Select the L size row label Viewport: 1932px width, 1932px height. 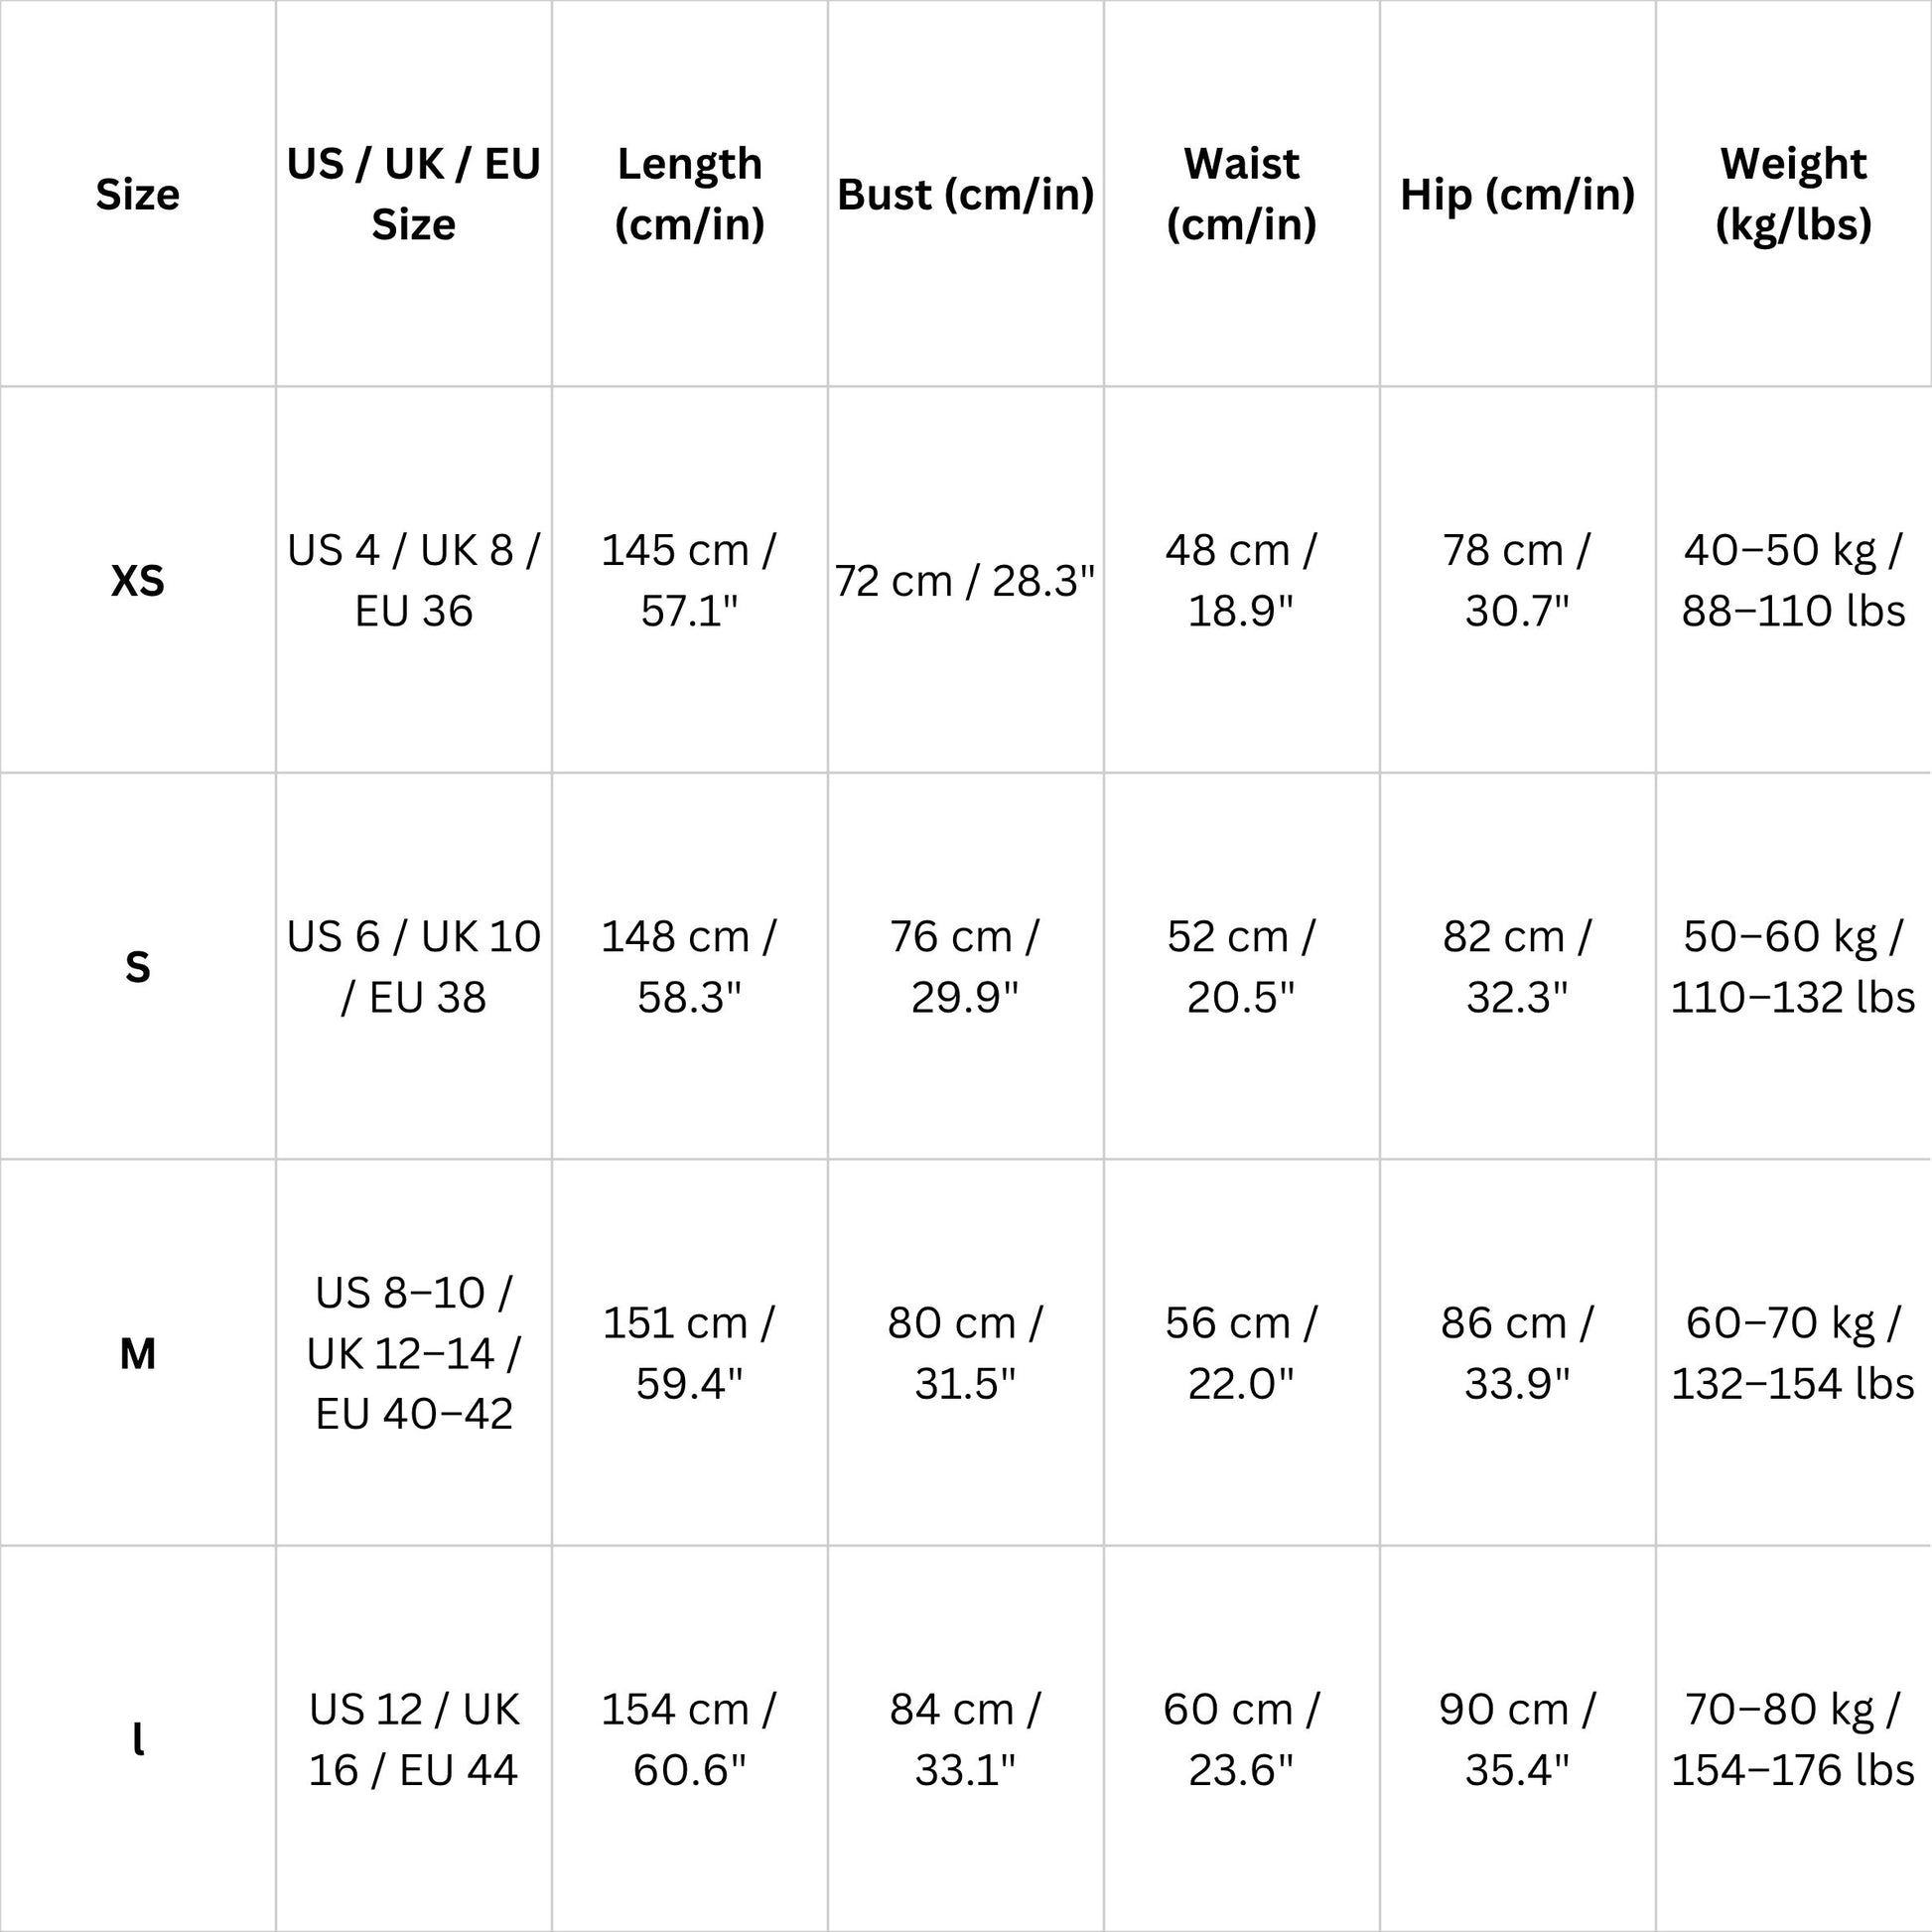(138, 1739)
